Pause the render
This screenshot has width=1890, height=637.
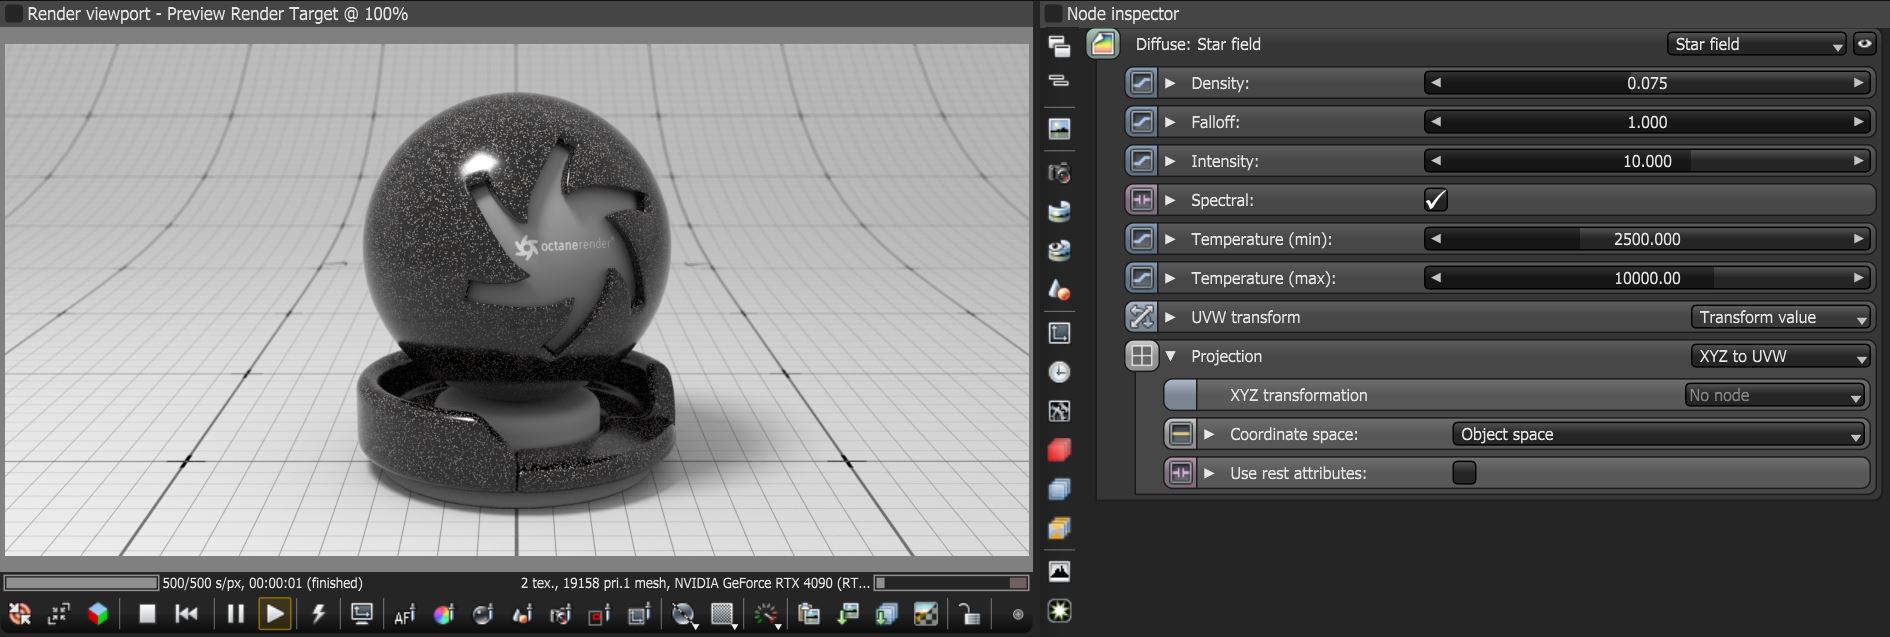(x=235, y=614)
